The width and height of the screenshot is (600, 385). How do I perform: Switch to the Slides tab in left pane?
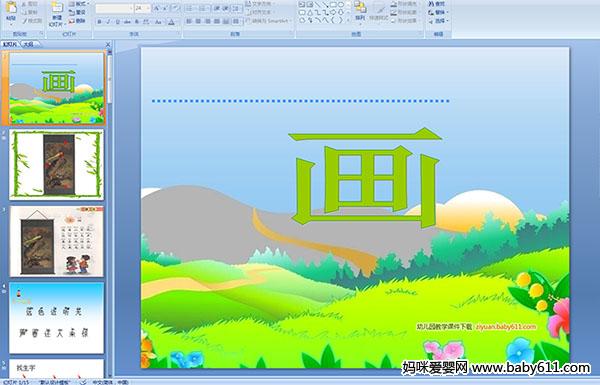tap(10, 44)
